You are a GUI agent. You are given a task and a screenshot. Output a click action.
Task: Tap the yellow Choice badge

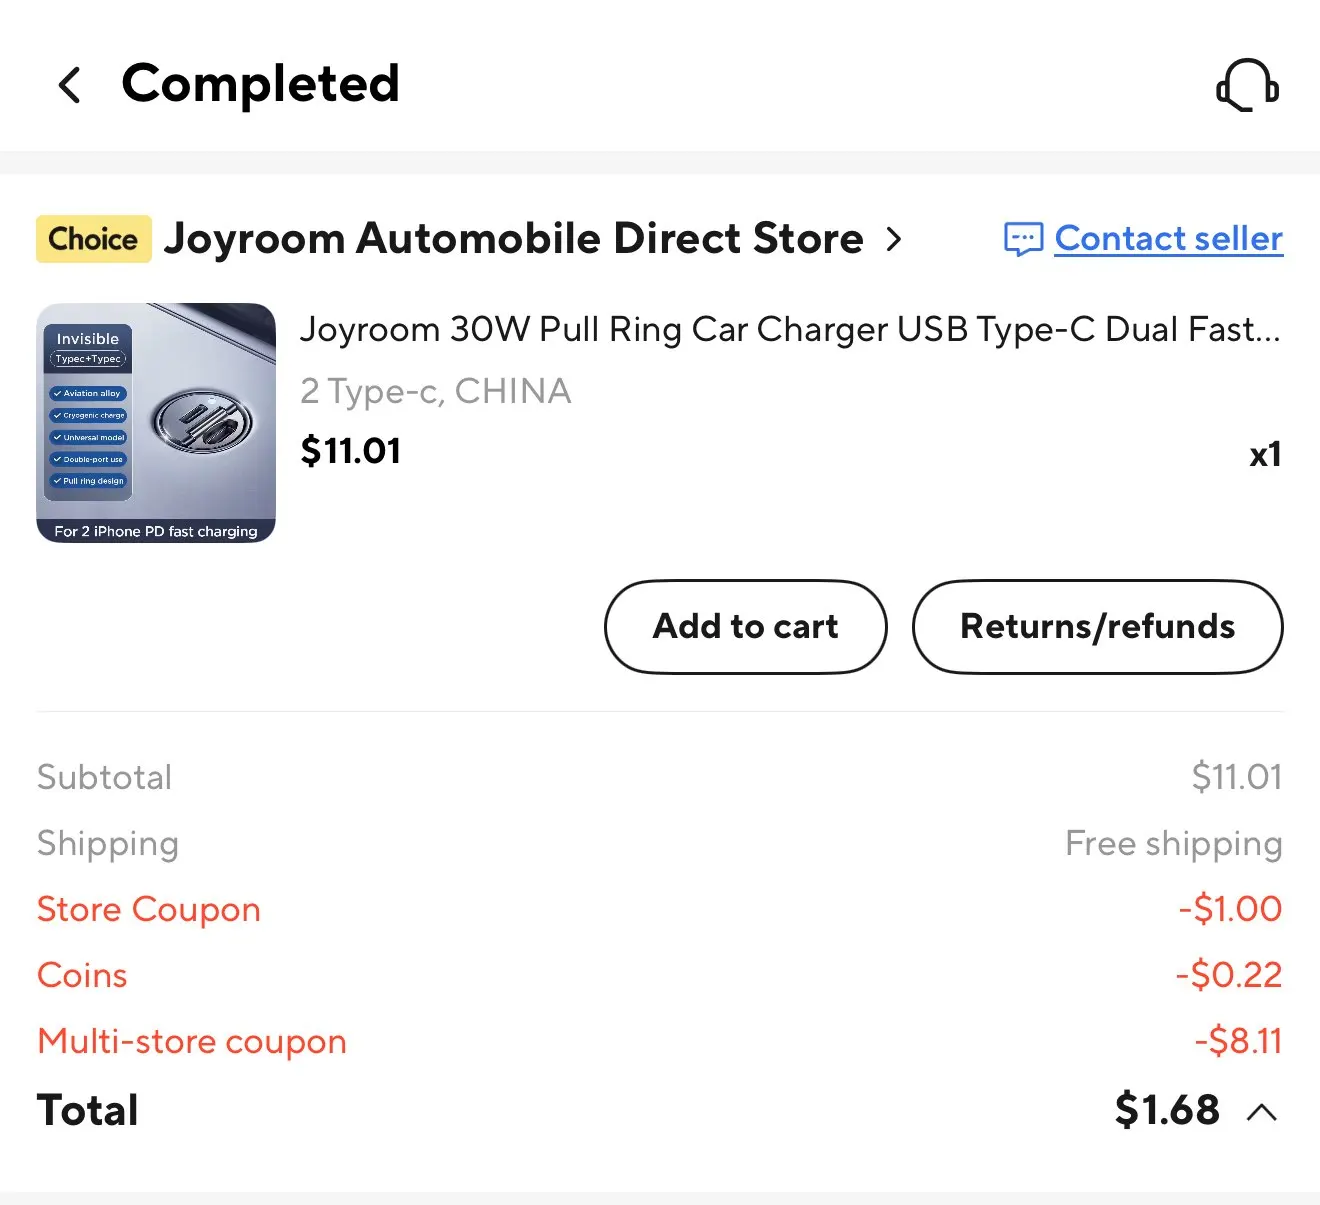[94, 239]
